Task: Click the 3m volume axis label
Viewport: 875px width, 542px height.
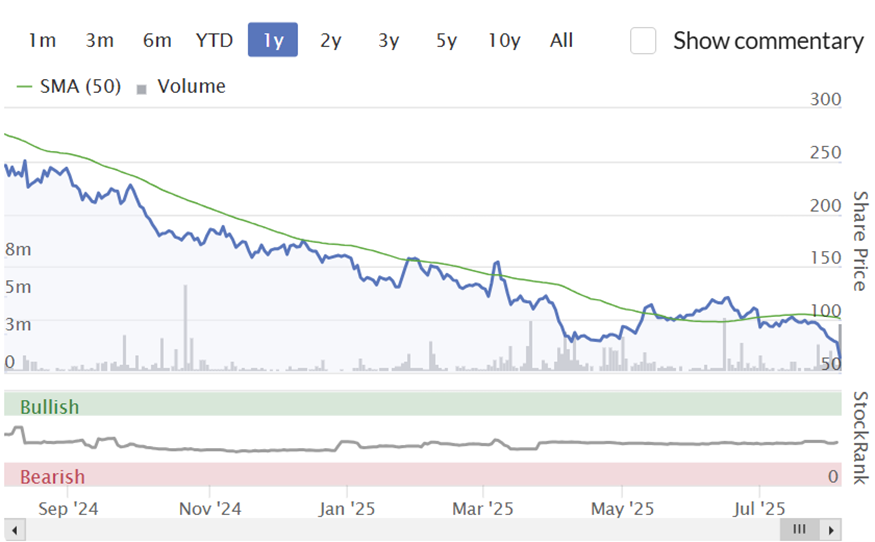Action: 18,324
